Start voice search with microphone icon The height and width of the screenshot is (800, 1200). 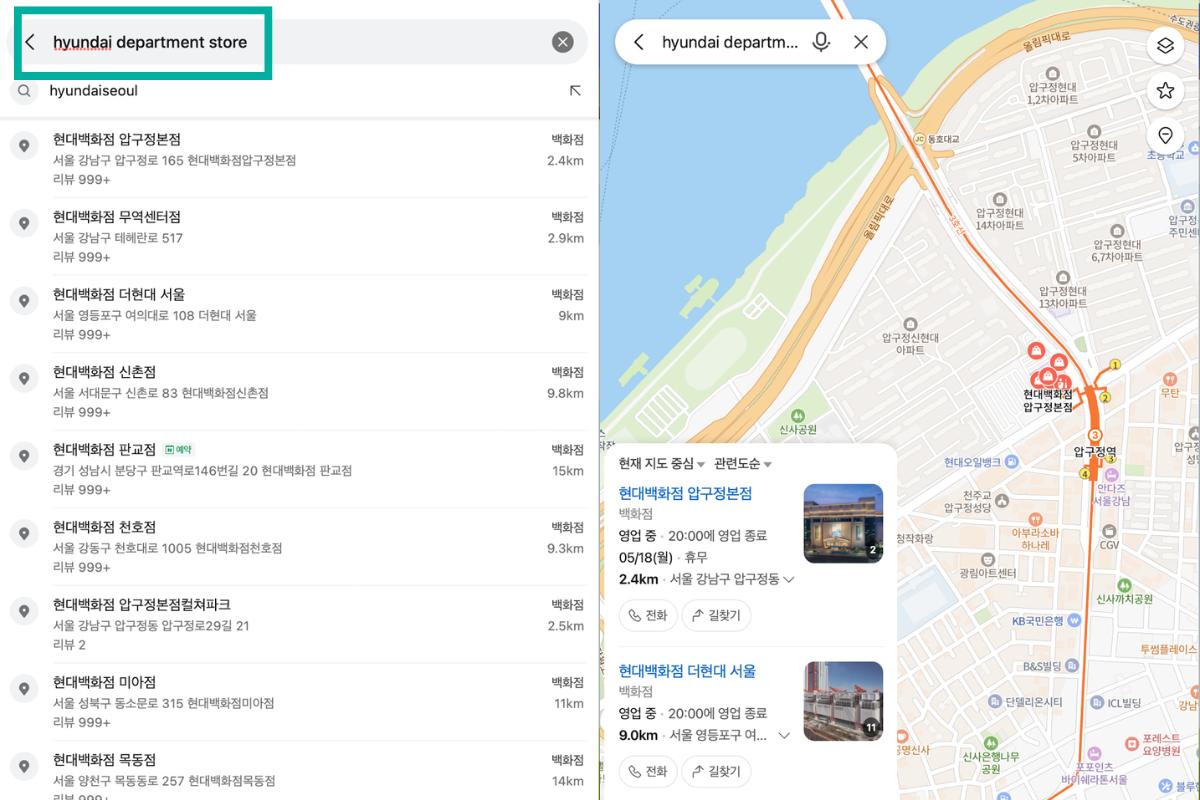pos(821,42)
